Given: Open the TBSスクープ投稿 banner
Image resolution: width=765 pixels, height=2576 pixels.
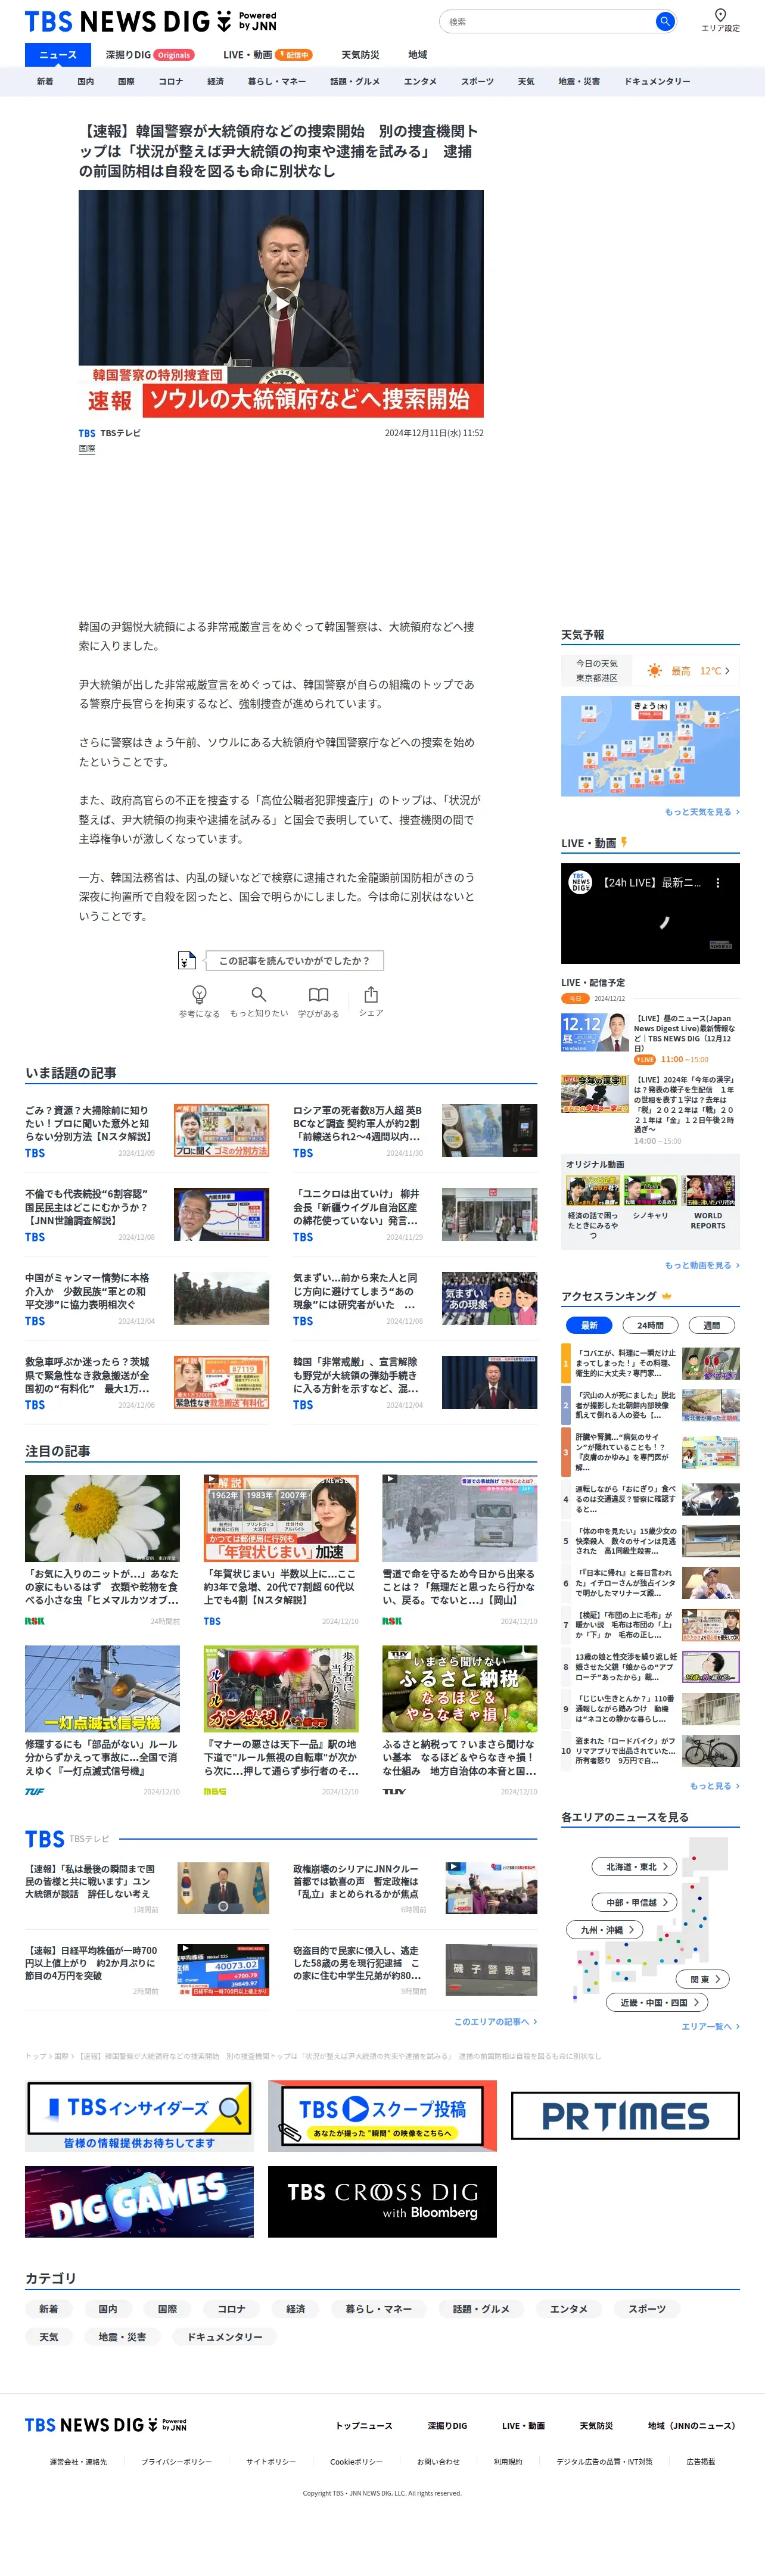Looking at the screenshot, I should click(x=382, y=2115).
